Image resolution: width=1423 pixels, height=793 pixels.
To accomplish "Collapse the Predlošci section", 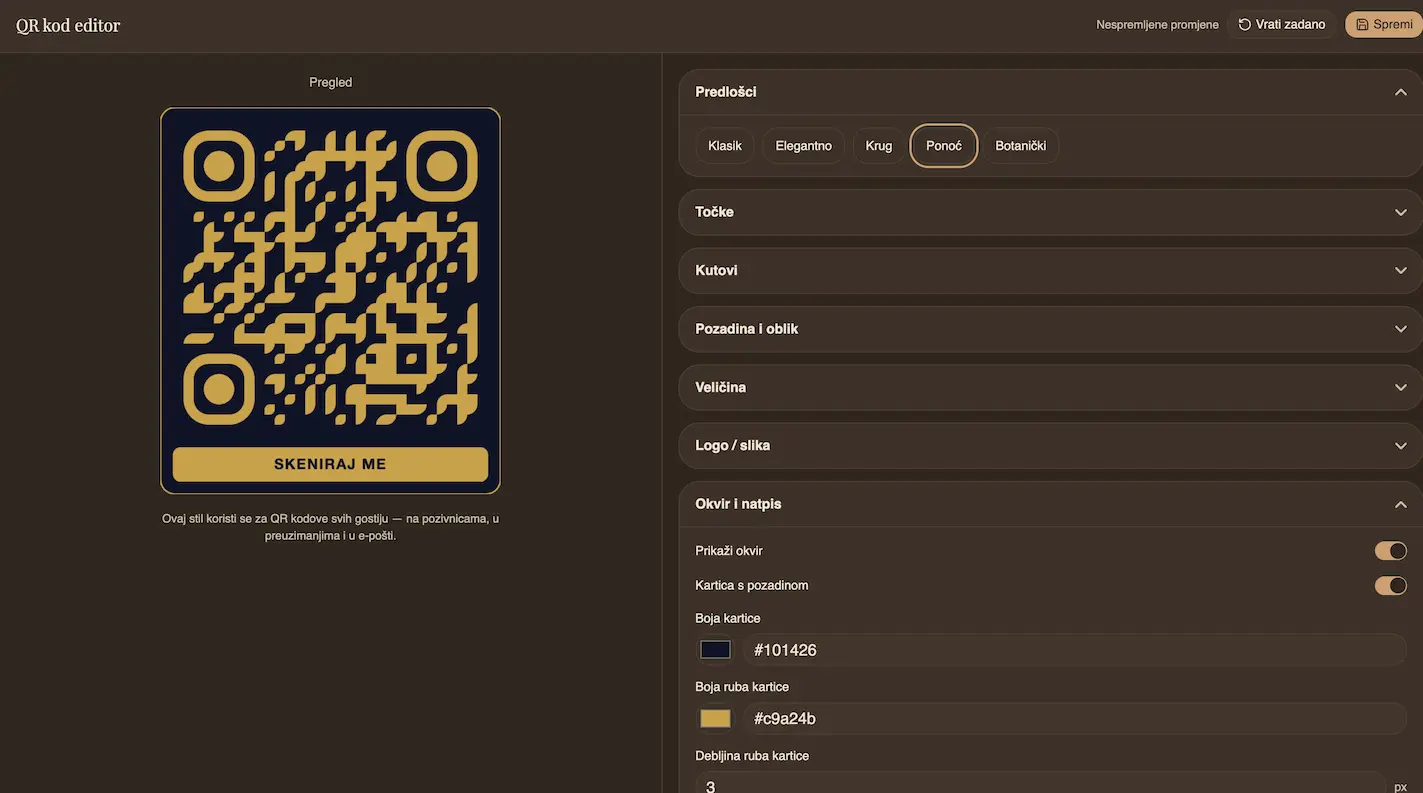I will [x=1051, y=92].
